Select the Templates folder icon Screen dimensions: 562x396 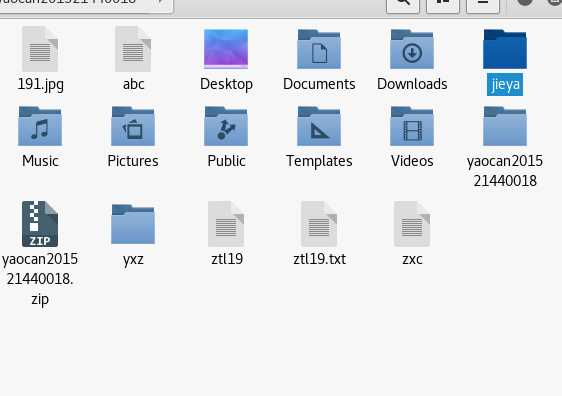pyautogui.click(x=319, y=126)
